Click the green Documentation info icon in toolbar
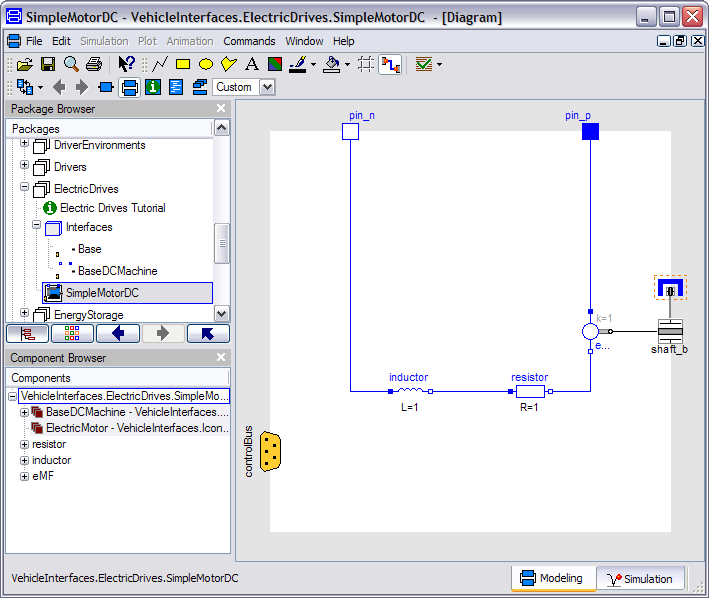 (x=153, y=87)
